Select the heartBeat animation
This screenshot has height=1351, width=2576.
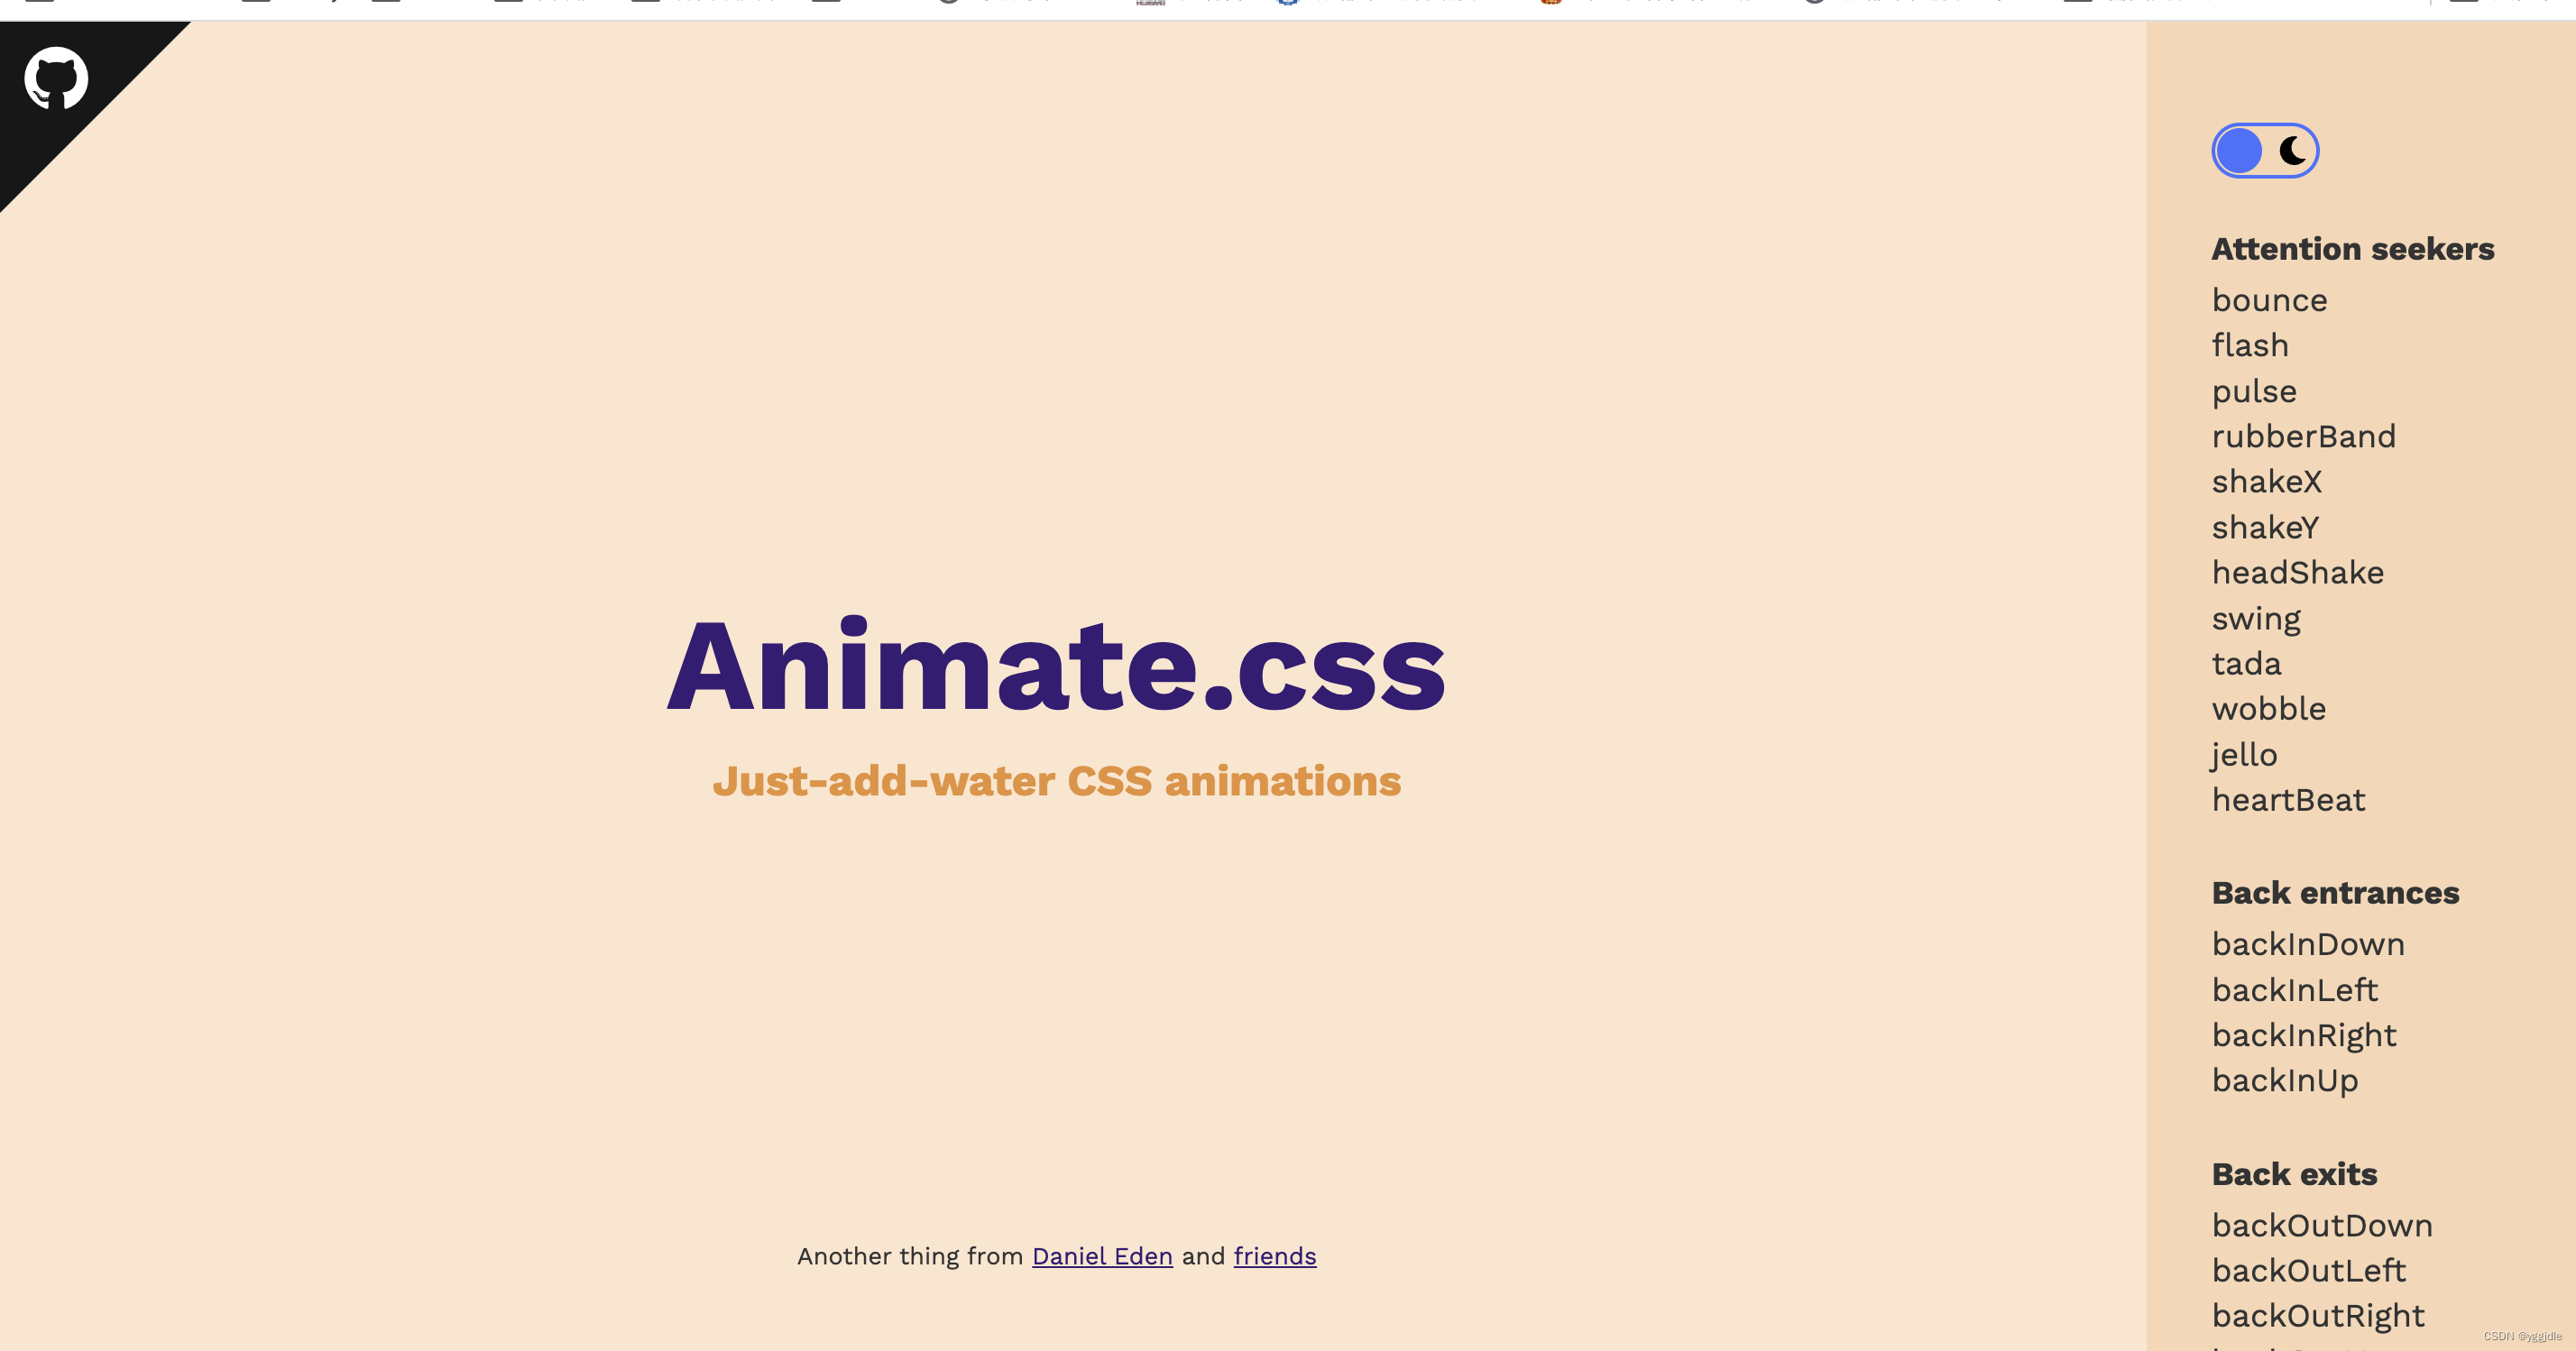point(2290,799)
